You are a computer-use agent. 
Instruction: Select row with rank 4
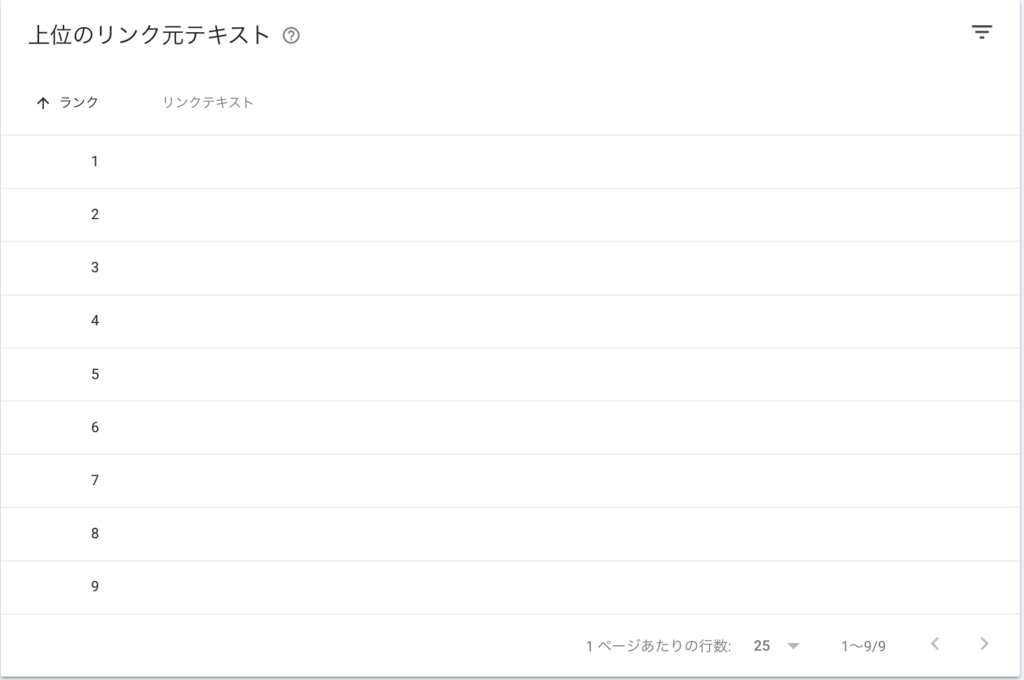[x=510, y=321]
